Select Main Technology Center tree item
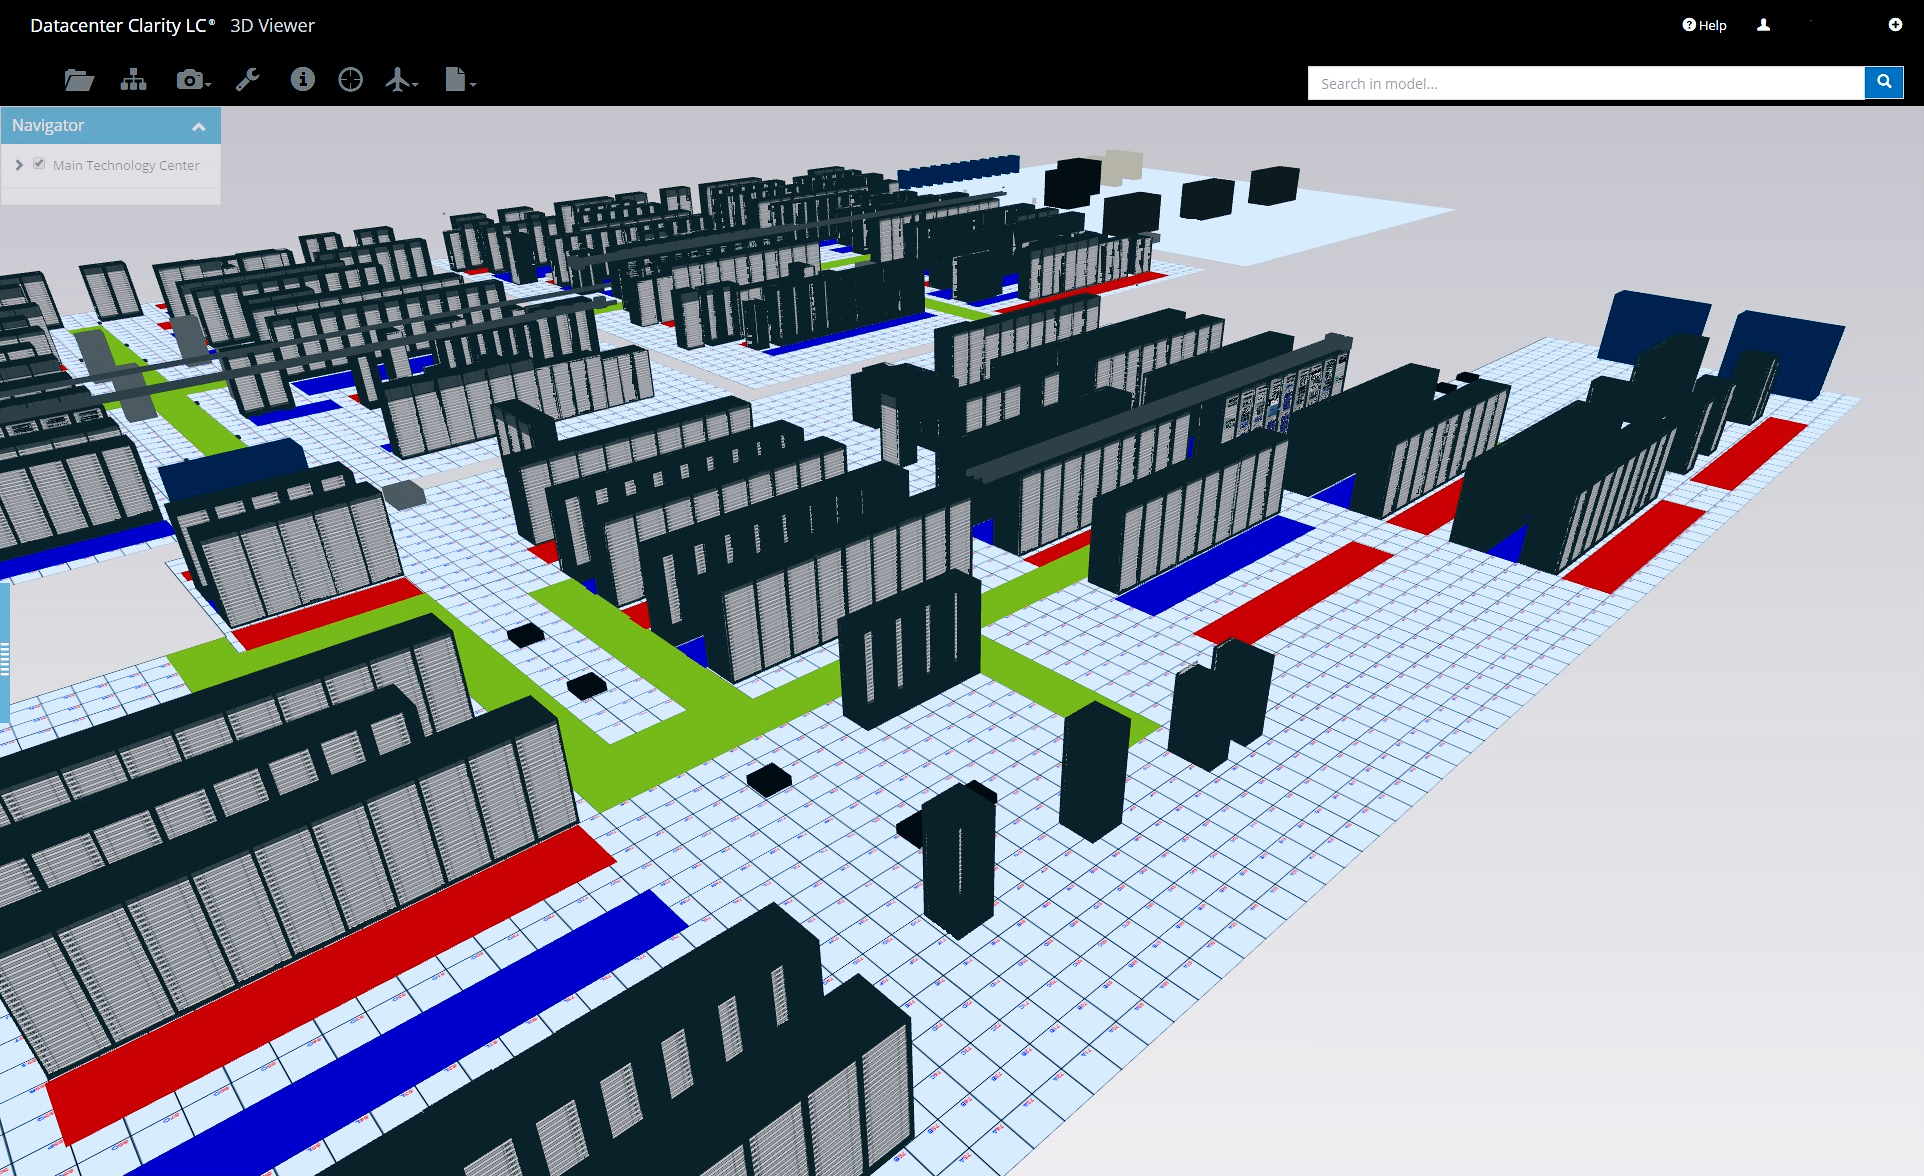Viewport: 1924px width, 1176px height. (x=126, y=165)
